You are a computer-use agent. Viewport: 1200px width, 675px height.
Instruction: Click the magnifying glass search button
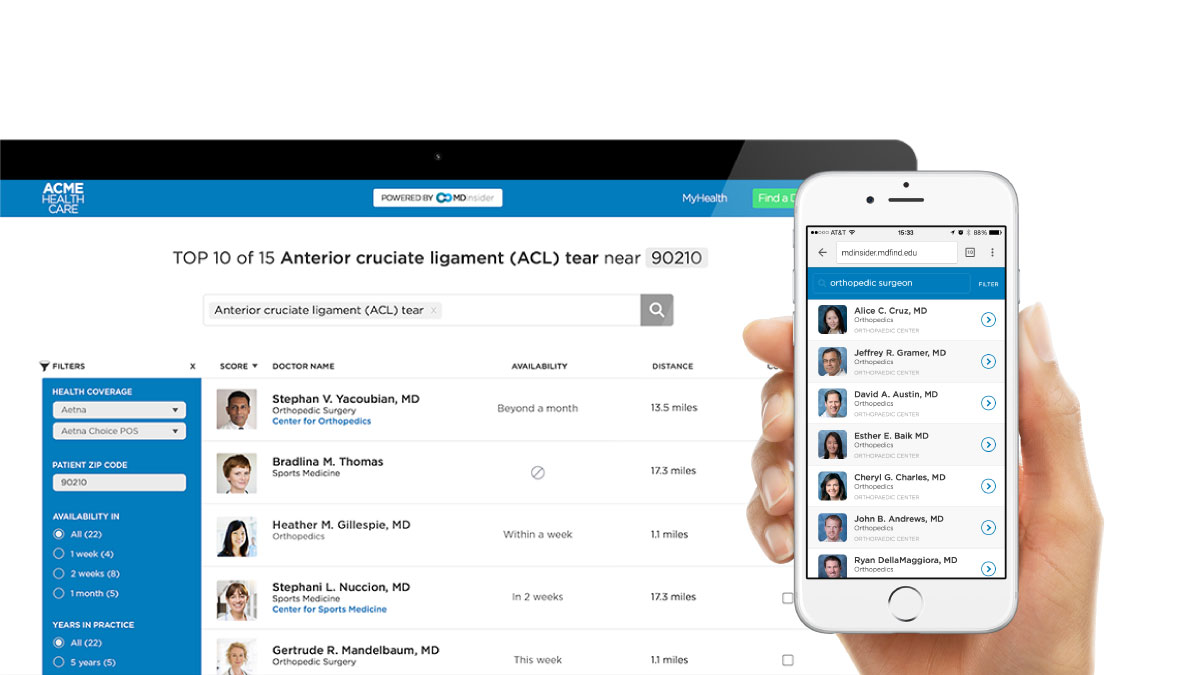tap(656, 310)
